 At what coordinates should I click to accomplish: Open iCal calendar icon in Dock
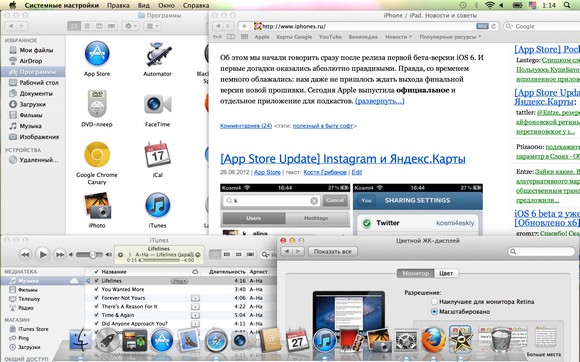click(297, 340)
